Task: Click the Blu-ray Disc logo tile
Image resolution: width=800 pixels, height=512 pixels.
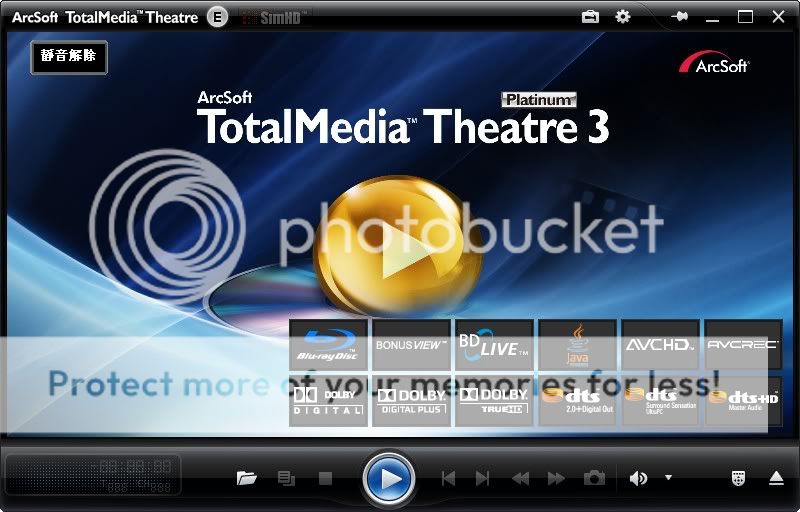Action: (x=328, y=345)
